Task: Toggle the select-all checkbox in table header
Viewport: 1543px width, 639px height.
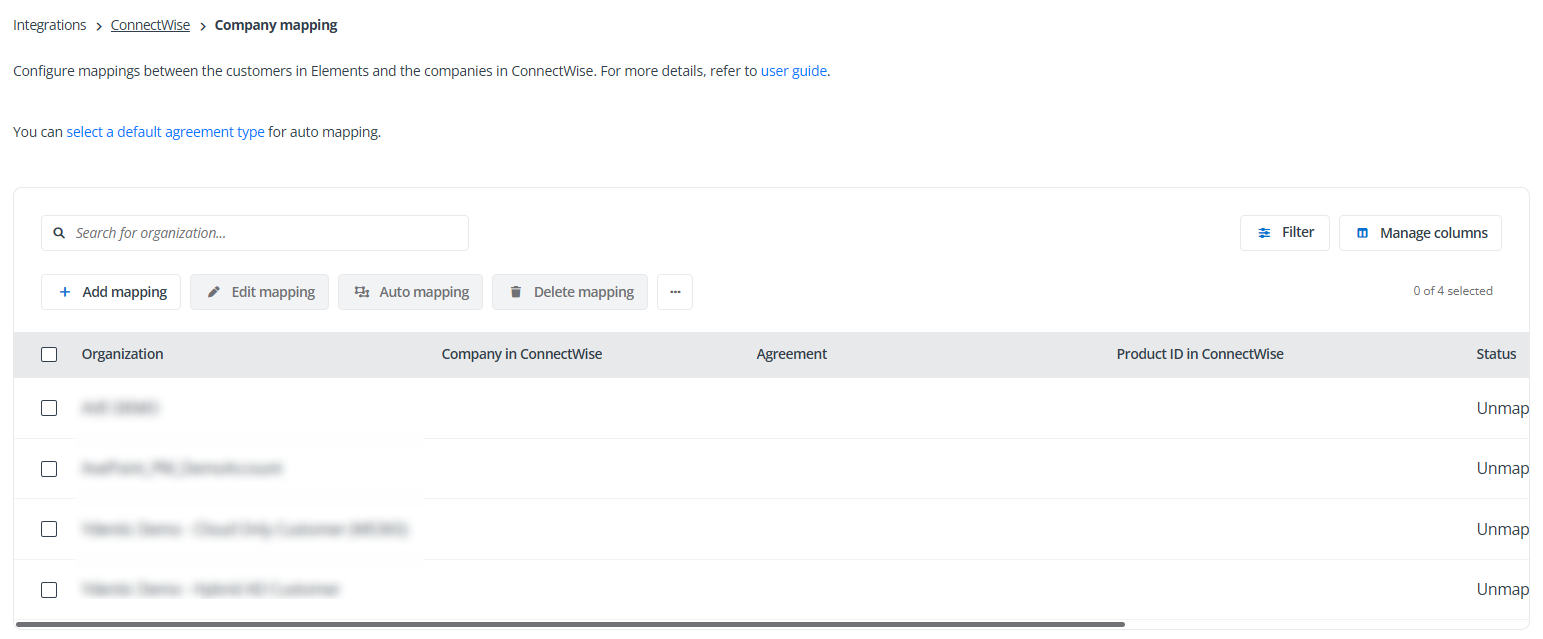Action: click(x=49, y=354)
